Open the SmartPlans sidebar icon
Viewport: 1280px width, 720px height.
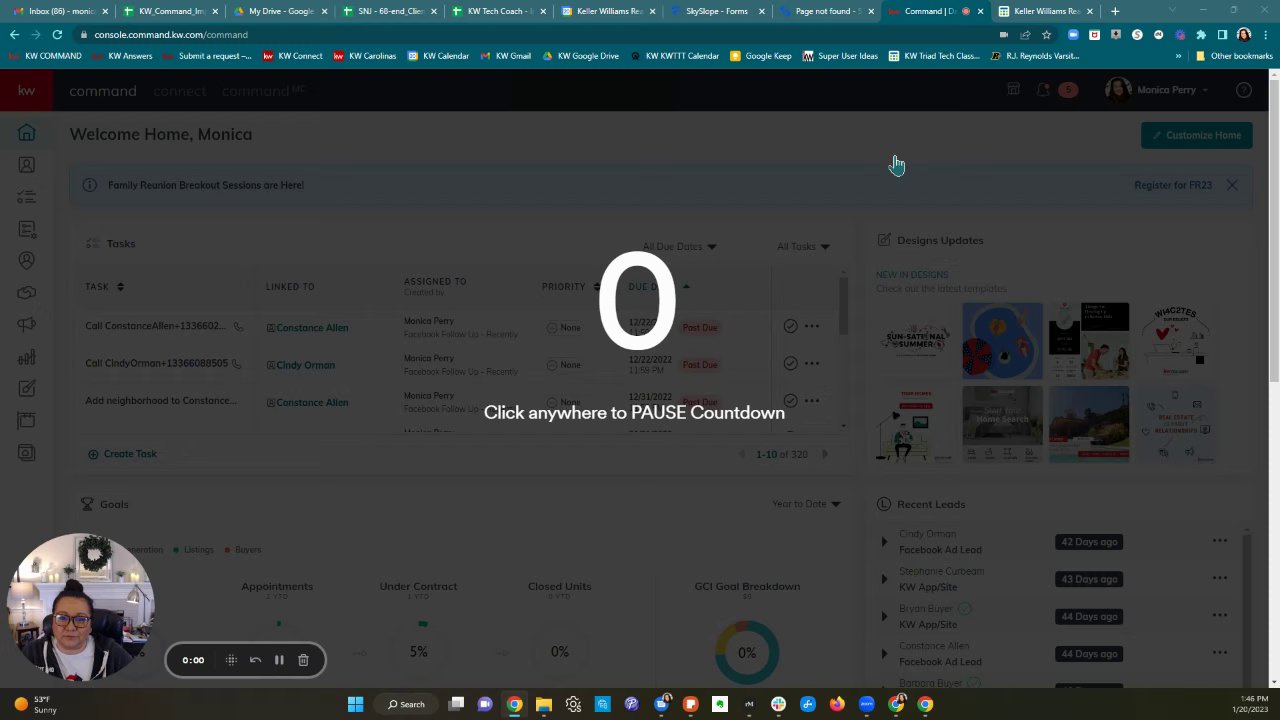pyautogui.click(x=27, y=229)
